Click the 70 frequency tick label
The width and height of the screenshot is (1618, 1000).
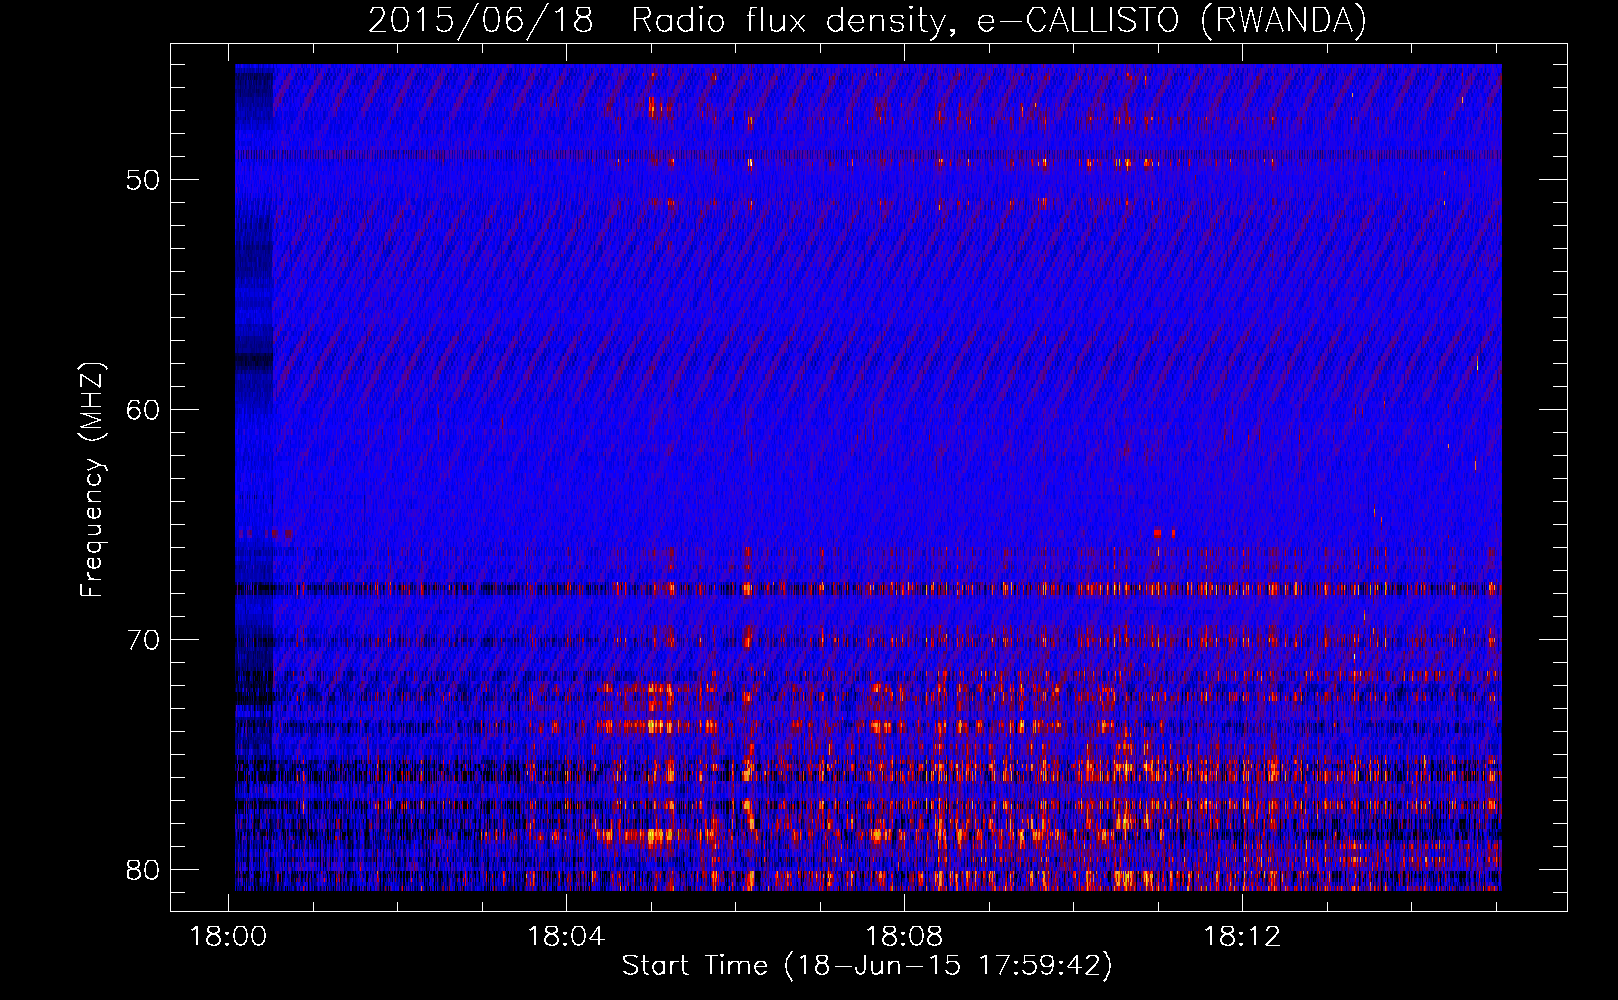pos(143,640)
